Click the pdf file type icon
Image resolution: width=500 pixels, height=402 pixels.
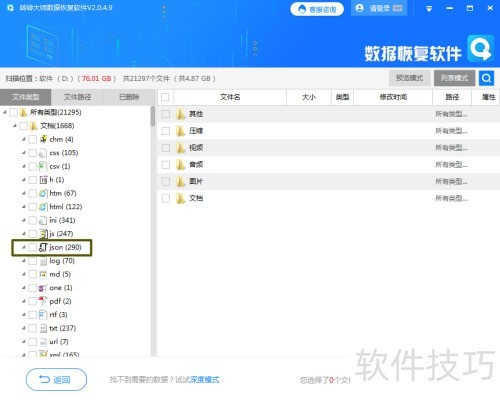pos(43,301)
